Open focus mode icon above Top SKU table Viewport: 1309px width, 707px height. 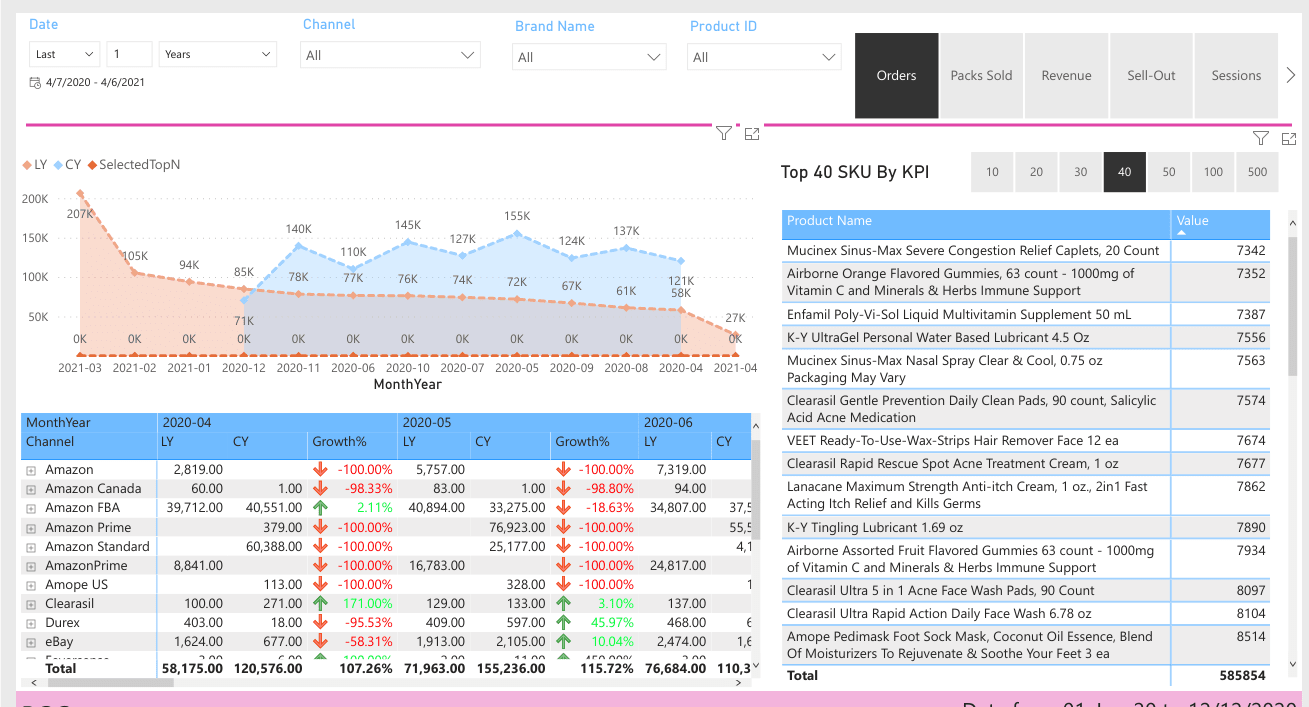click(1289, 138)
